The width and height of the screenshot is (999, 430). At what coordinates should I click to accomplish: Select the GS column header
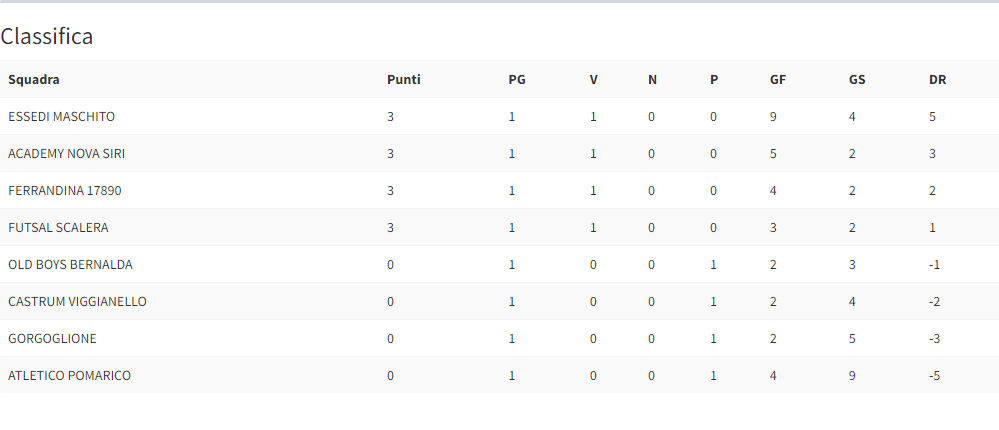point(857,80)
